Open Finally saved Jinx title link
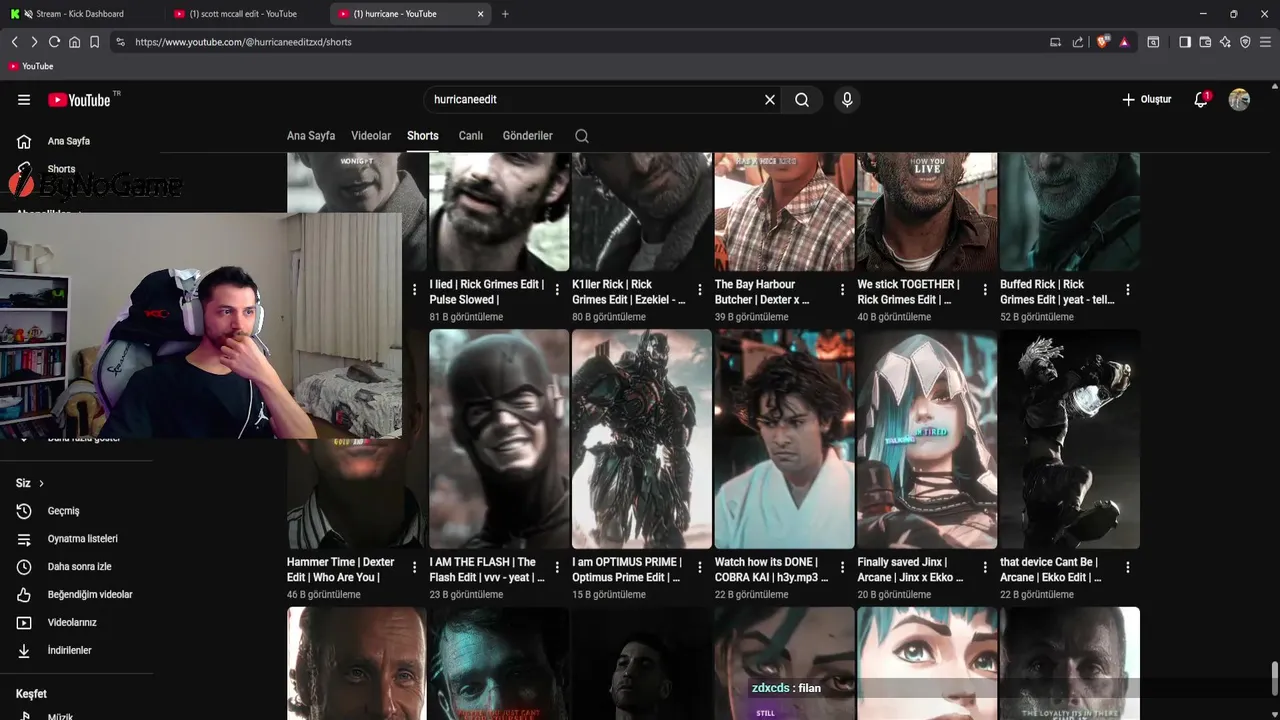 pos(910,569)
